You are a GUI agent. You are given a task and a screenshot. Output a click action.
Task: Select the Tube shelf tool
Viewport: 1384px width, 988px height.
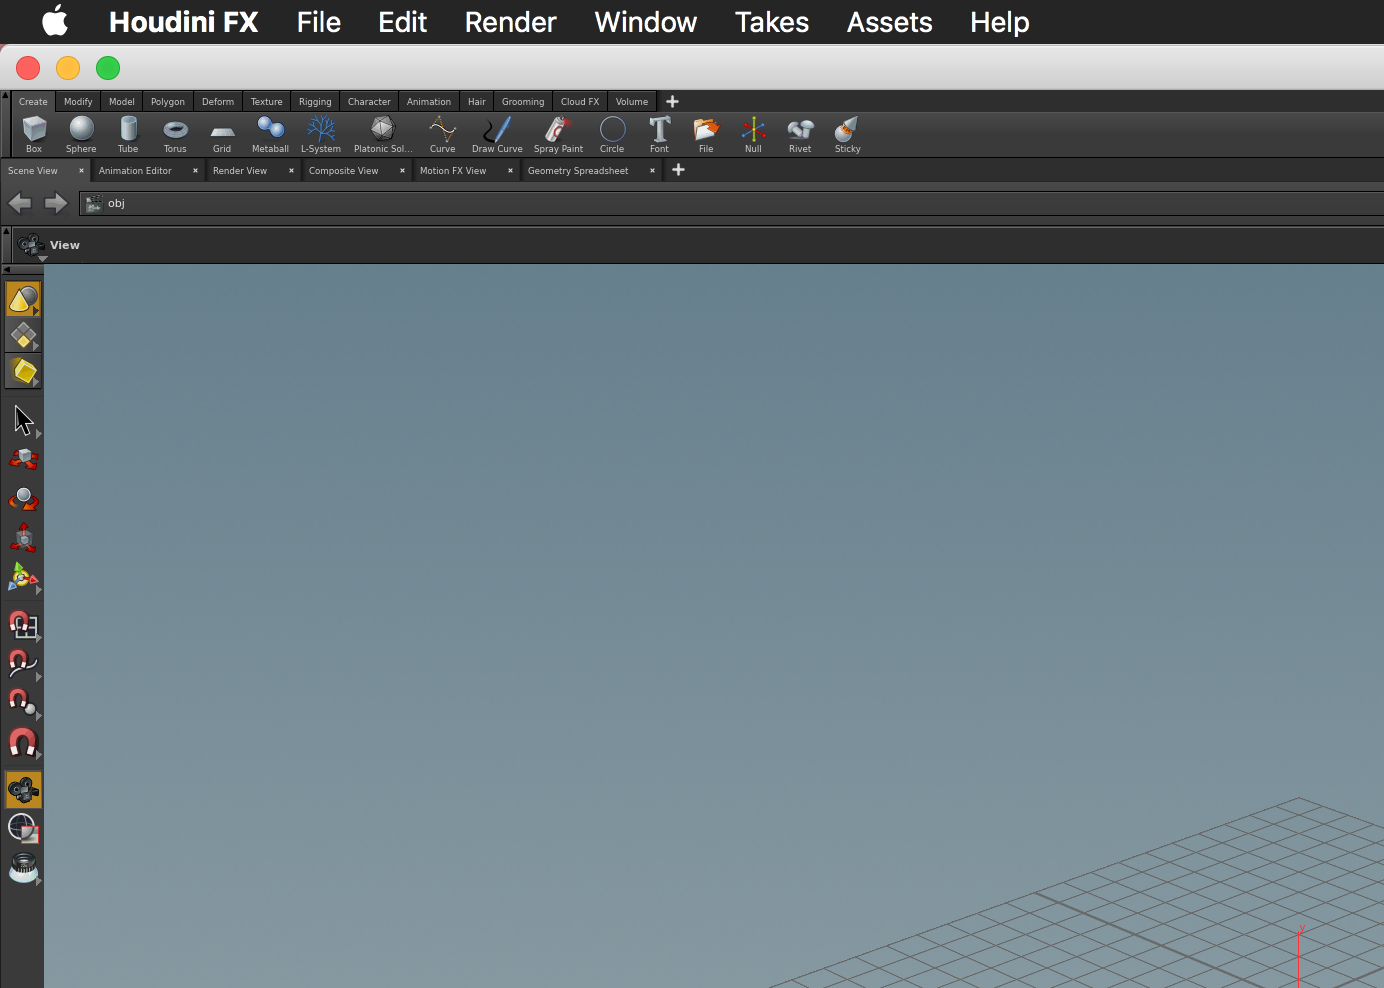tap(128, 134)
